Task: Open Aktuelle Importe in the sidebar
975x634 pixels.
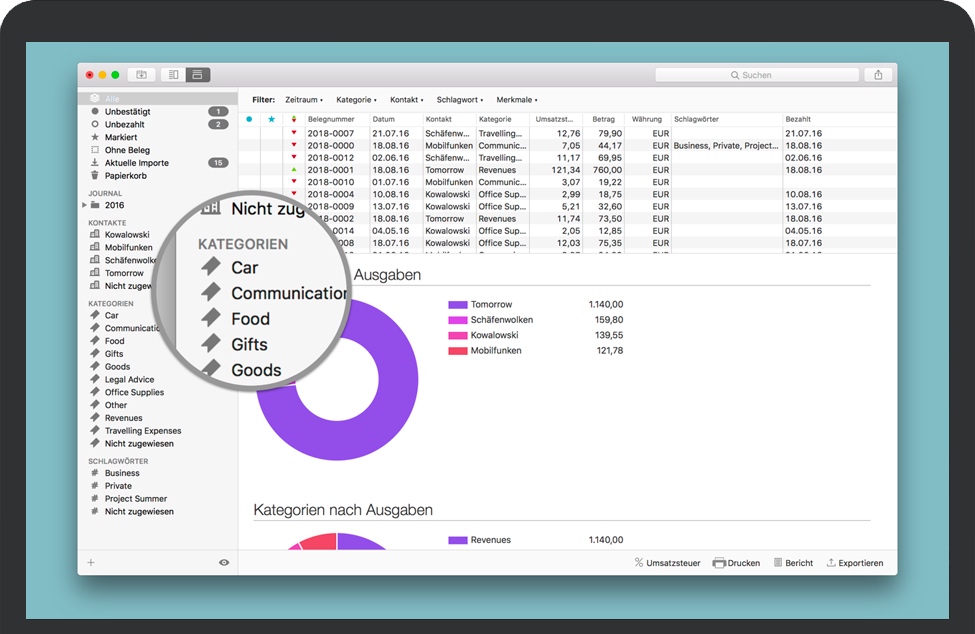Action: point(136,162)
